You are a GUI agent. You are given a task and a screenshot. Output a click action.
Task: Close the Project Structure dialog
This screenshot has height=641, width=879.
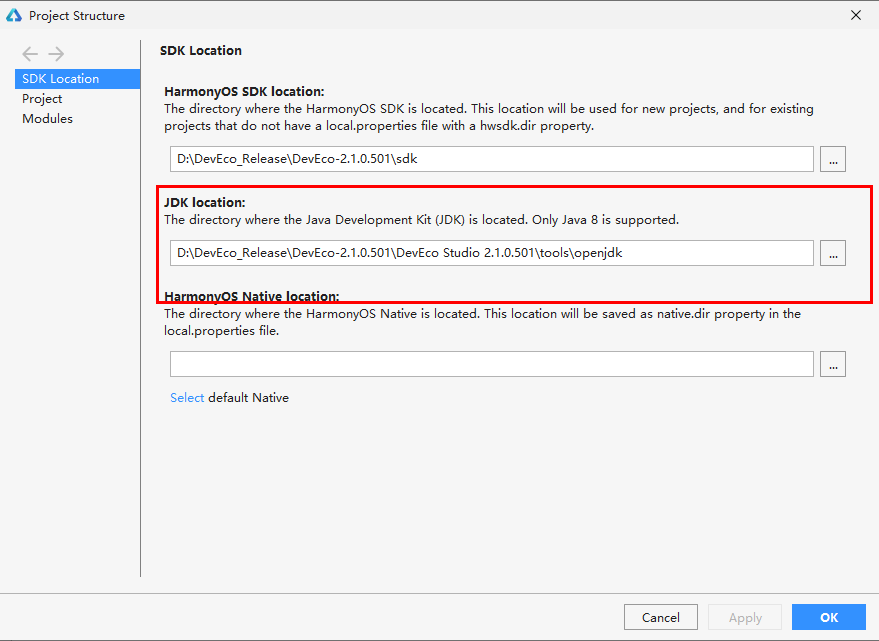click(x=856, y=15)
